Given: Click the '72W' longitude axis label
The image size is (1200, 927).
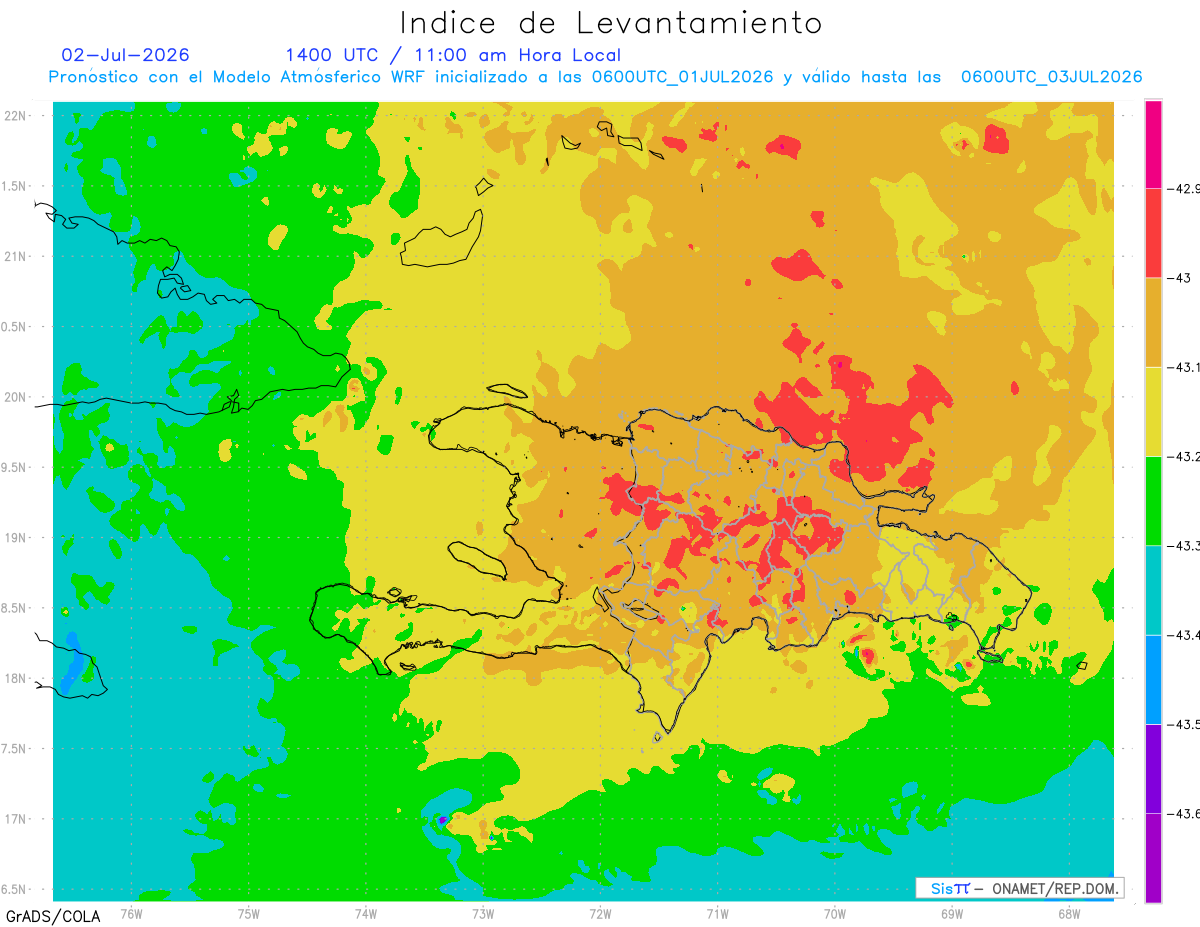Looking at the screenshot, I should 600,913.
